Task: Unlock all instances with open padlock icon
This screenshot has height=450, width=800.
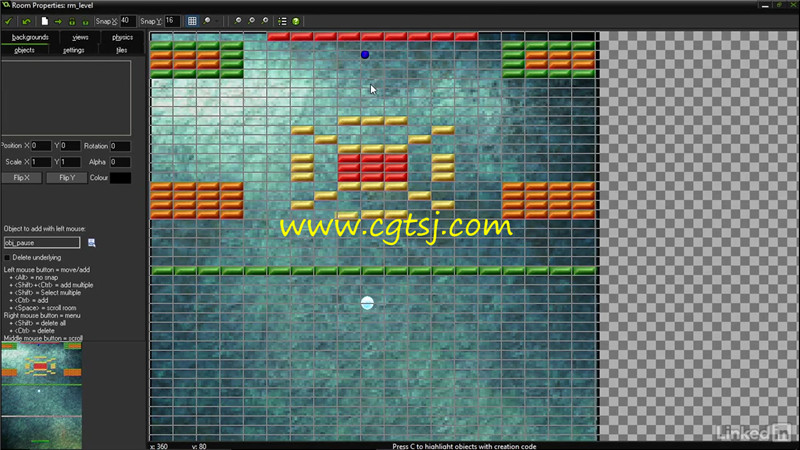Action: (x=85, y=21)
